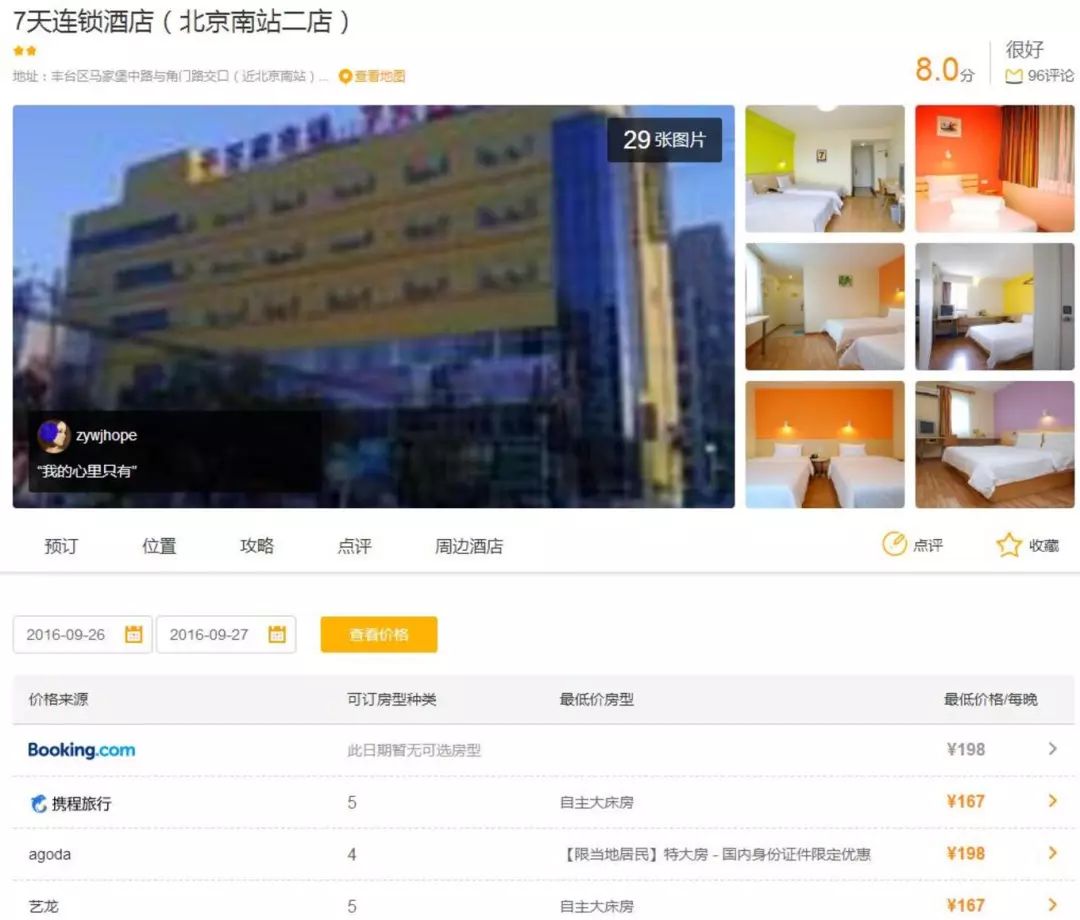Viewport: 1080px width, 920px height.
Task: Click the zywjhope user avatar
Action: [54, 436]
